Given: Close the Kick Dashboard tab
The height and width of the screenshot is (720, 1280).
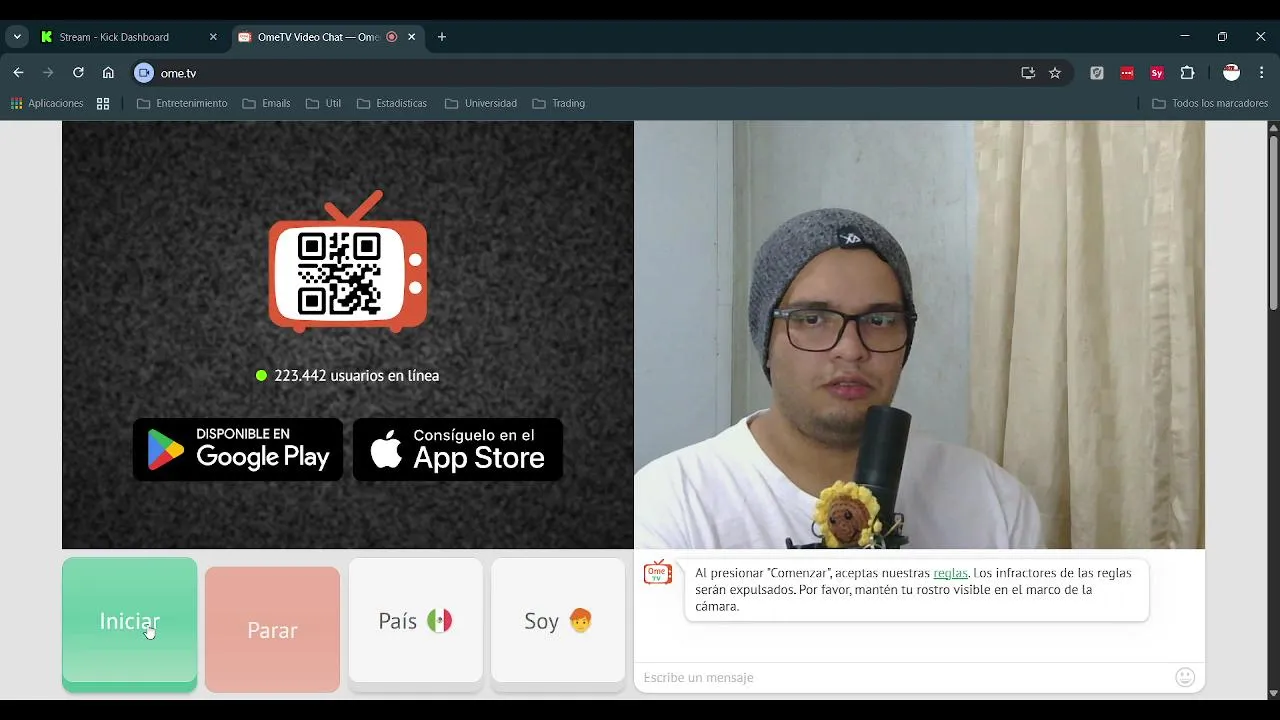Looking at the screenshot, I should [x=213, y=37].
